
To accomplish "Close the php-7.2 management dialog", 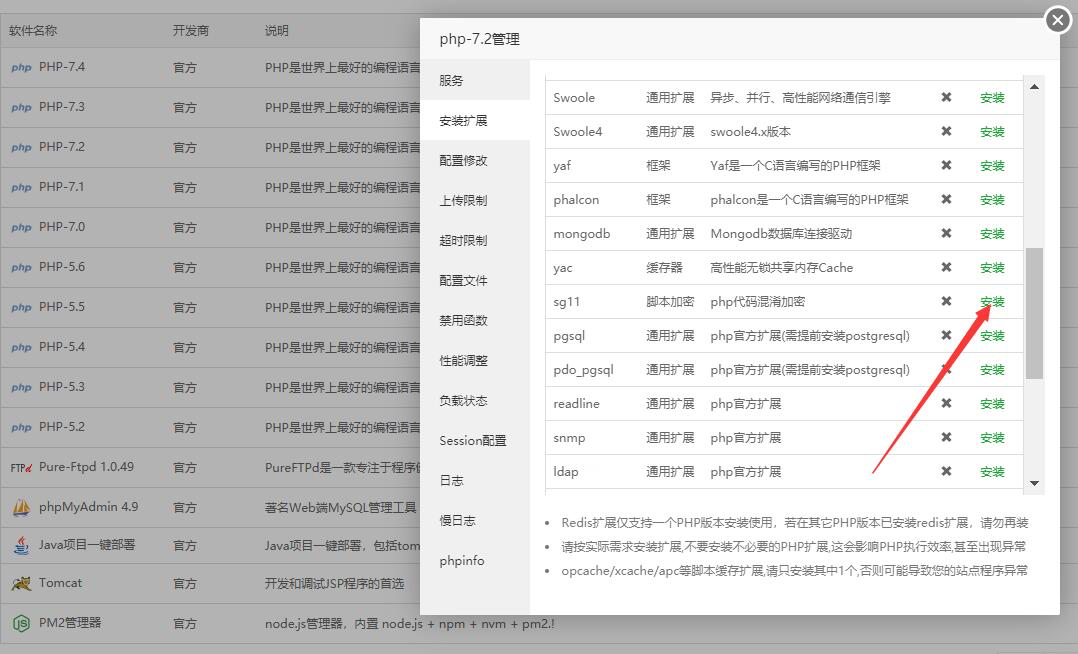I will point(1058,20).
